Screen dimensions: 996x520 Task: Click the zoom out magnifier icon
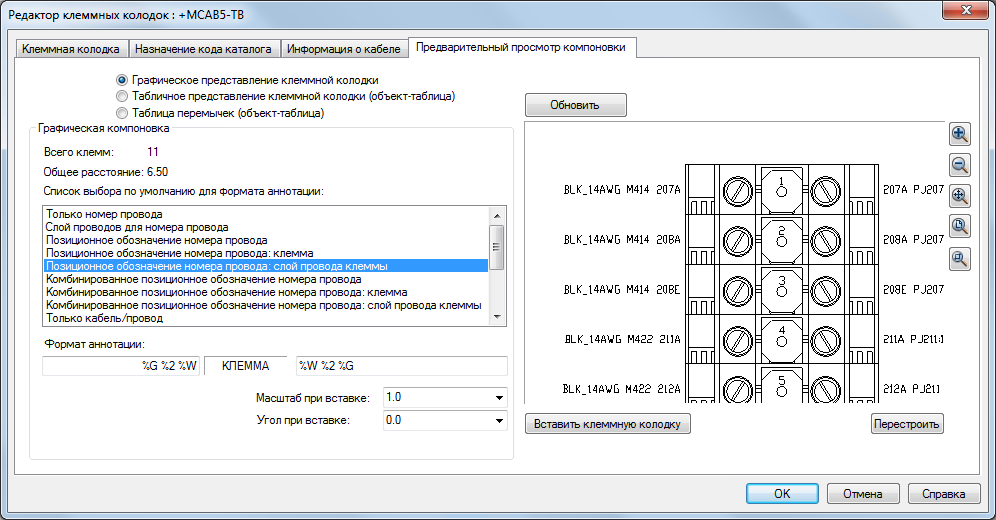[960, 165]
